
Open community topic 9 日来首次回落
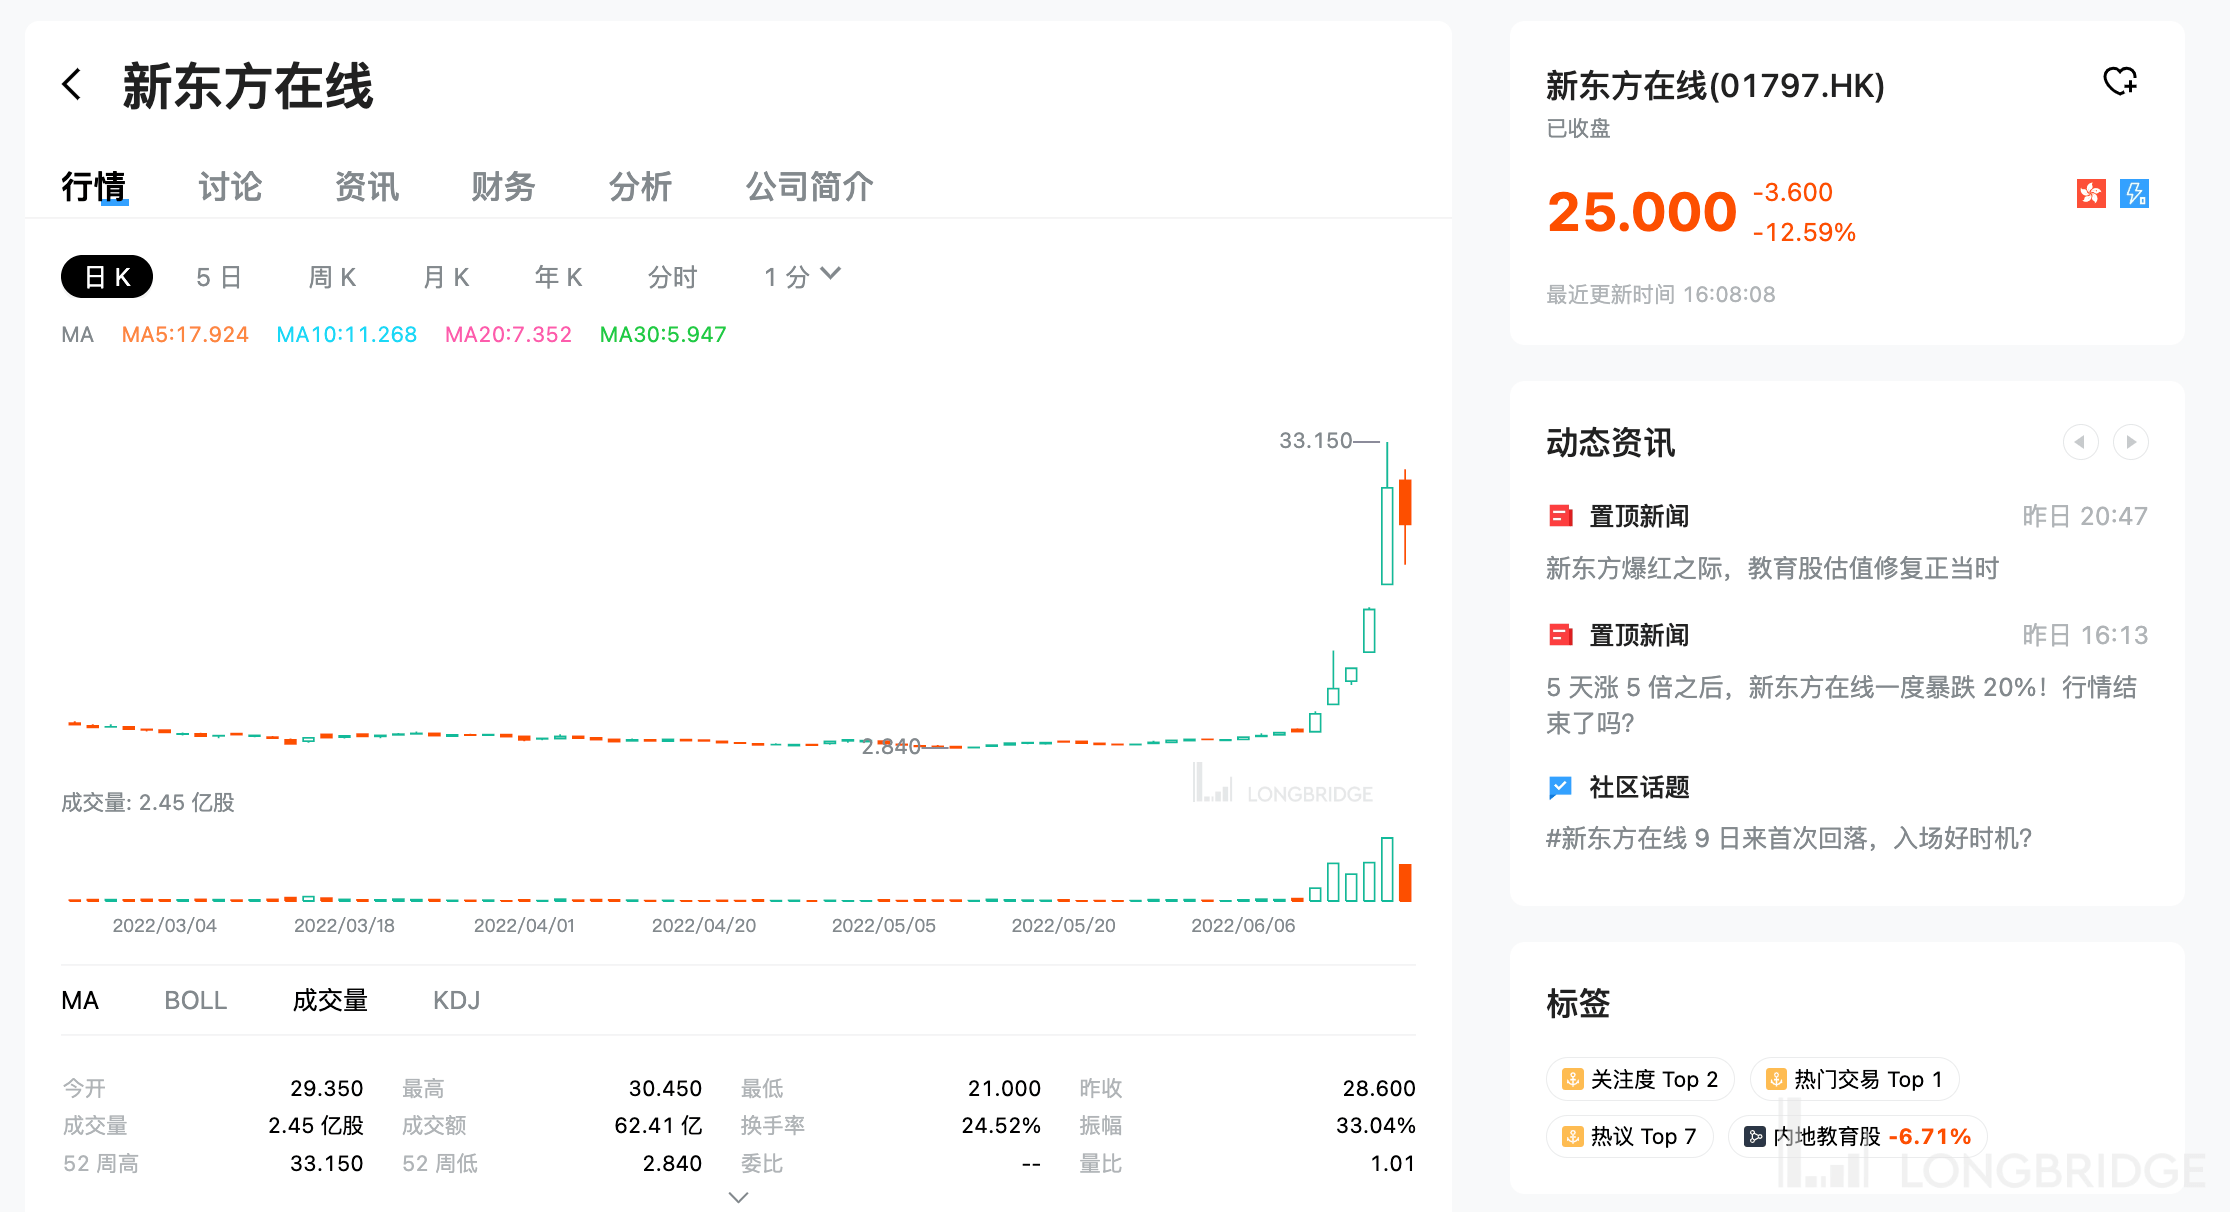click(1789, 838)
